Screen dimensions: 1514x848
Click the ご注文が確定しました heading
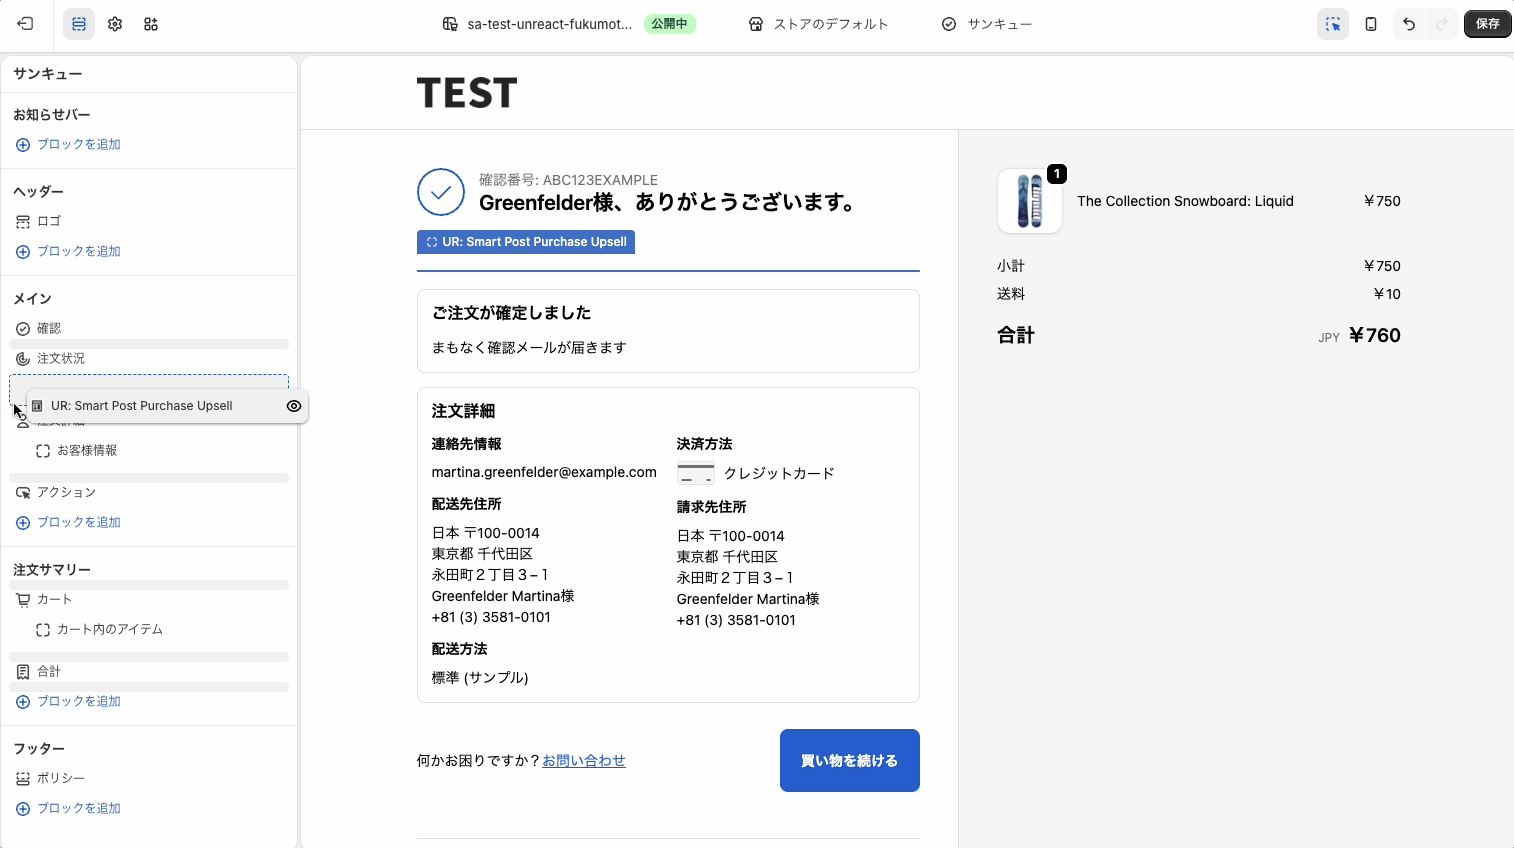click(x=511, y=313)
